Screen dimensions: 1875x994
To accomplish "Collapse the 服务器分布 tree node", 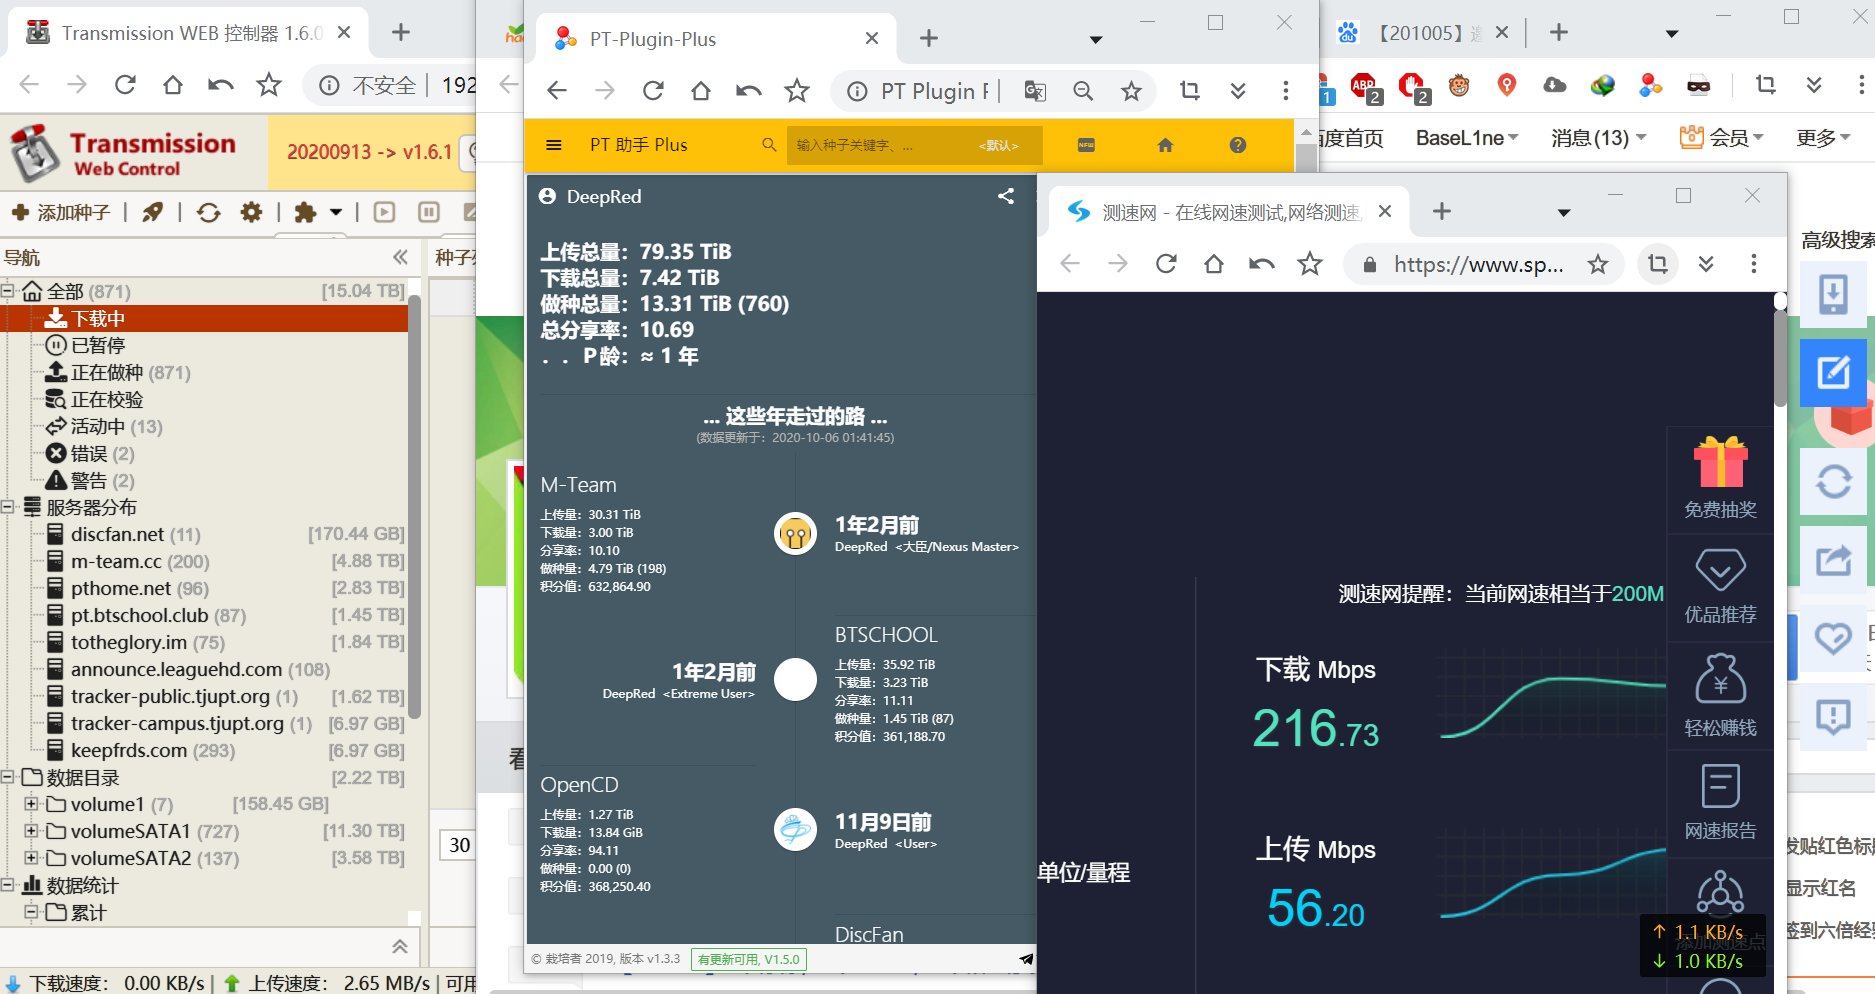I will (x=8, y=507).
